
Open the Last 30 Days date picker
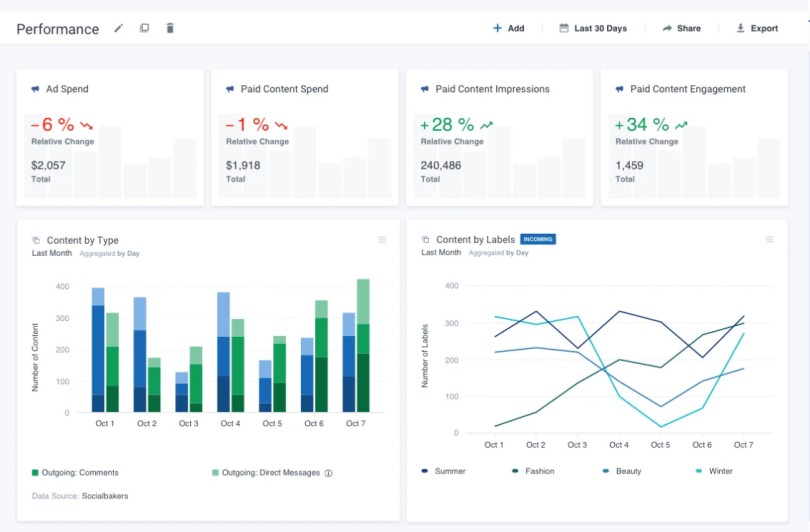click(593, 28)
